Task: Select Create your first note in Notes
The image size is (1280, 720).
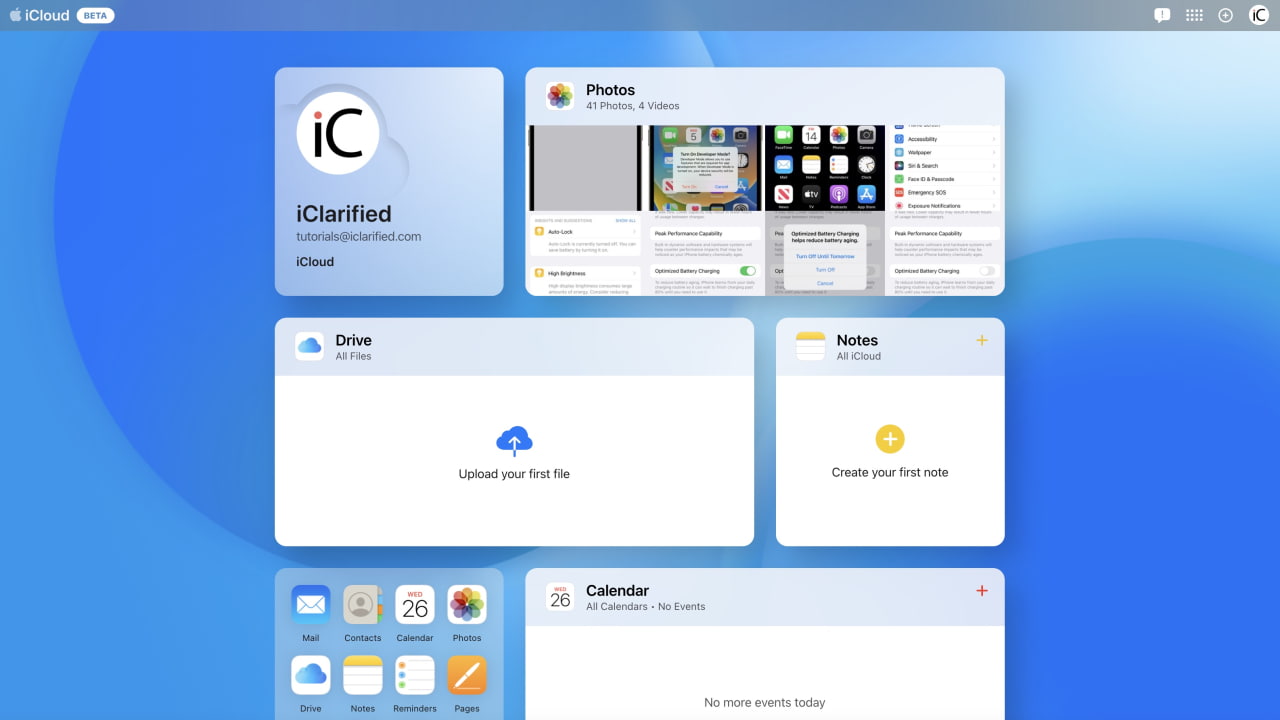Action: 889,471
